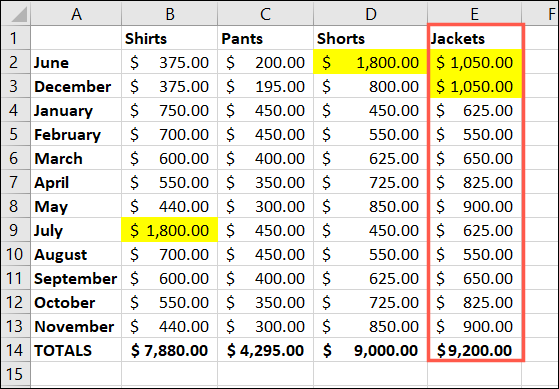Select column B header
Screen dimensions: 559x389
pos(169,14)
